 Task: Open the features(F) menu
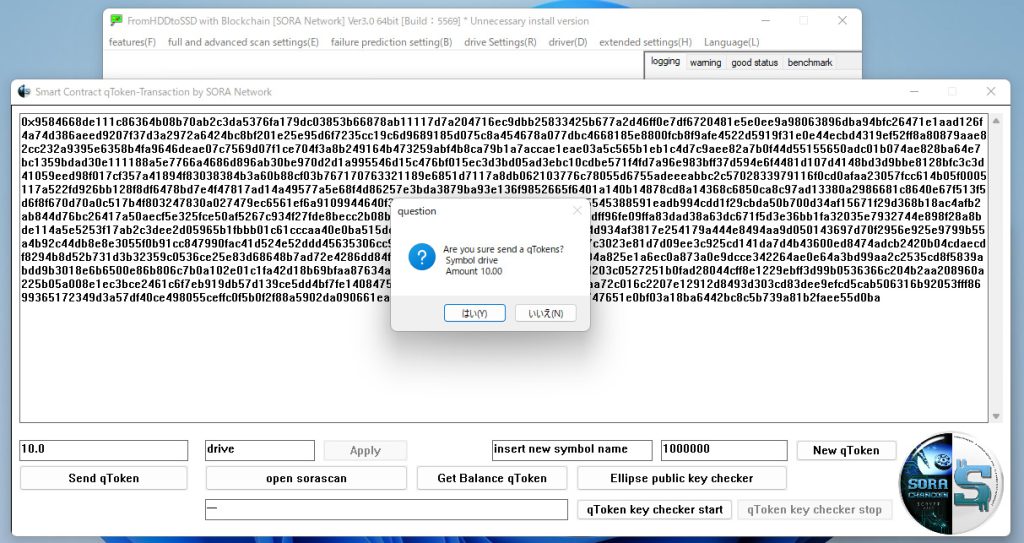(133, 42)
